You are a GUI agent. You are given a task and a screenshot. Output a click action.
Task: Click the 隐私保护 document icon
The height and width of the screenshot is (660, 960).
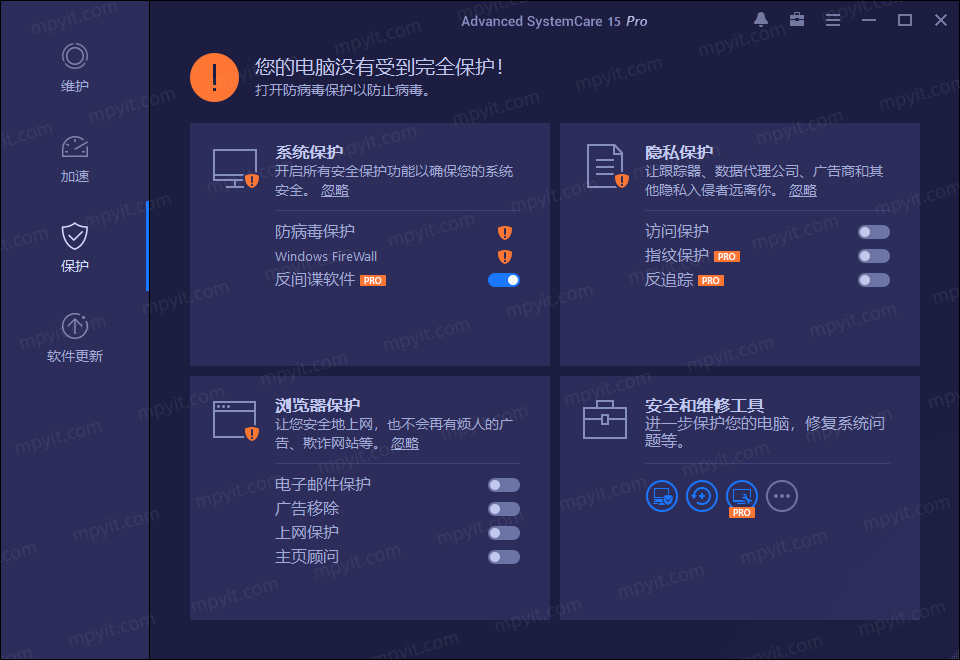pos(607,166)
